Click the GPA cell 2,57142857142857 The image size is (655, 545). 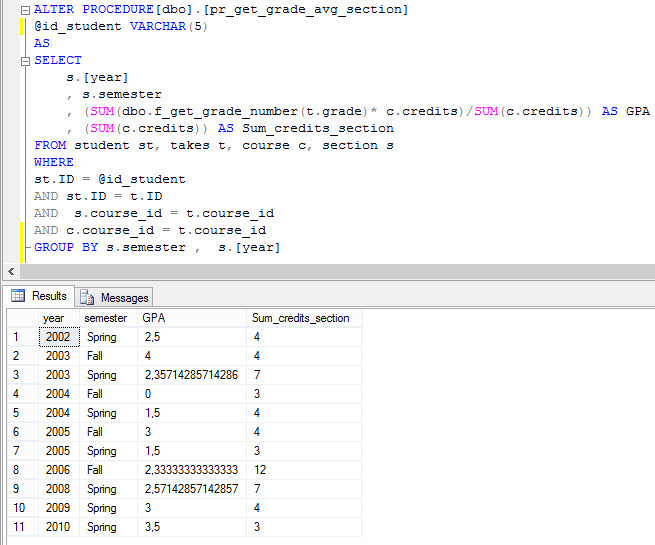coord(192,489)
